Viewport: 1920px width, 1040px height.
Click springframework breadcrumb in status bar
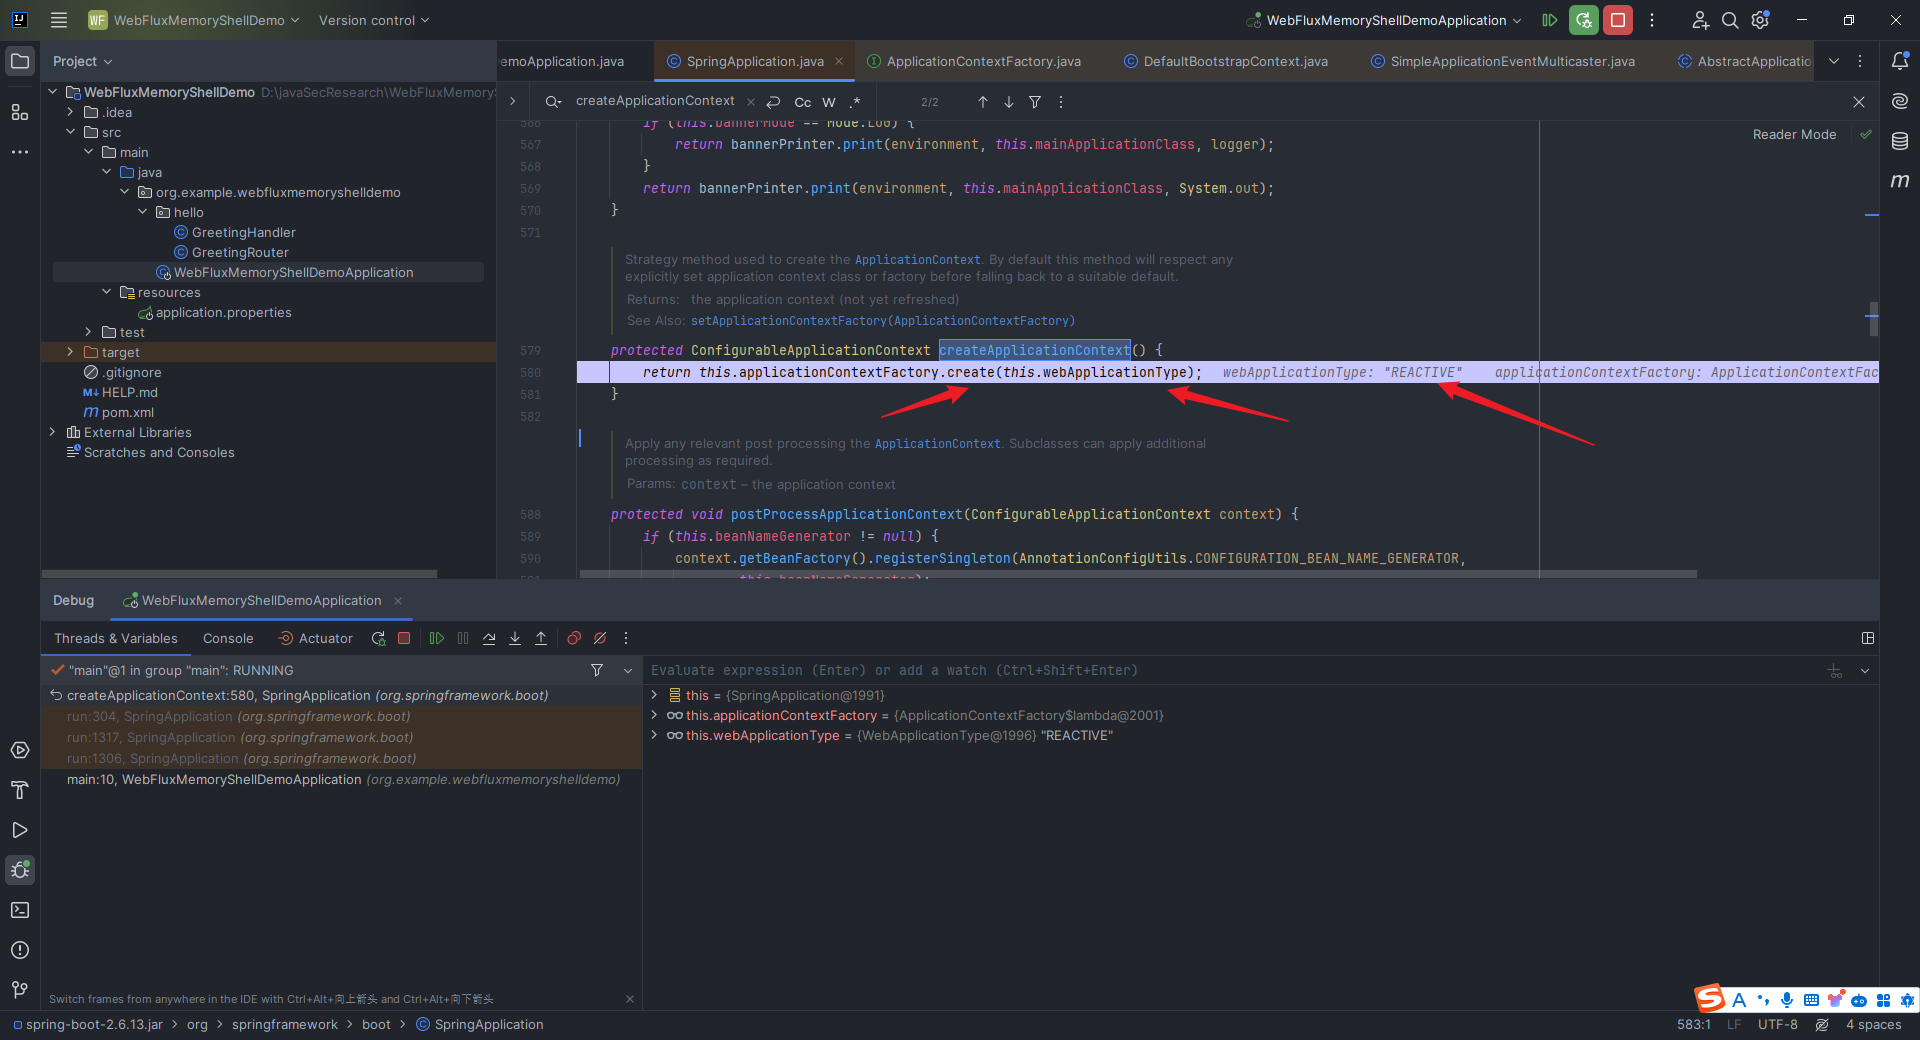point(285,1024)
